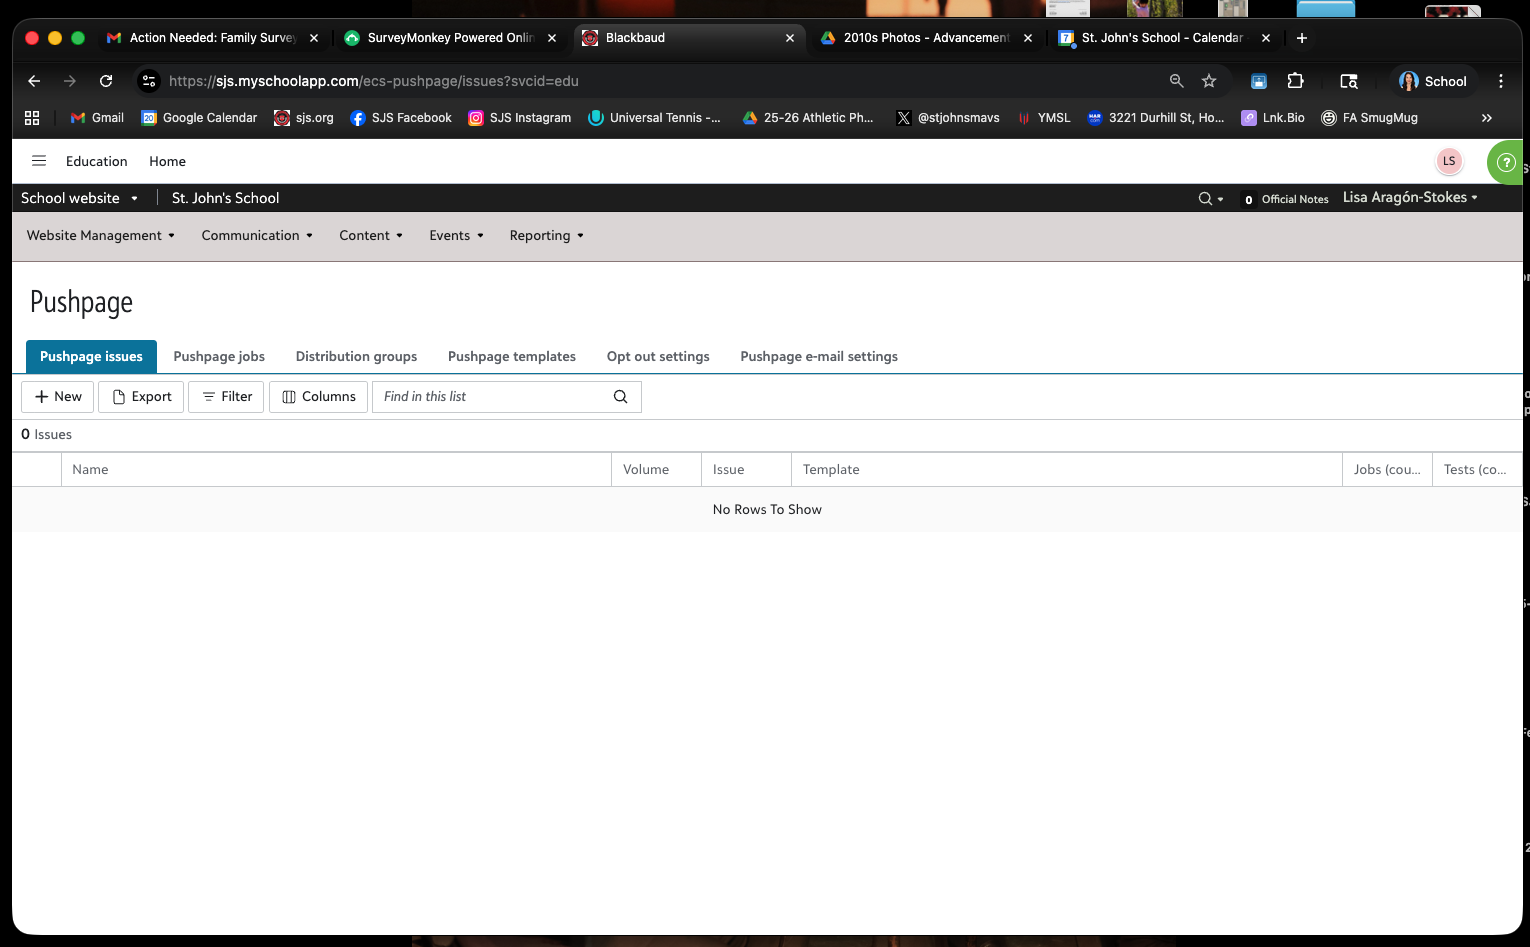This screenshot has width=1530, height=947.
Task: Open the Lnk.Bio bookmark
Action: [1273, 118]
